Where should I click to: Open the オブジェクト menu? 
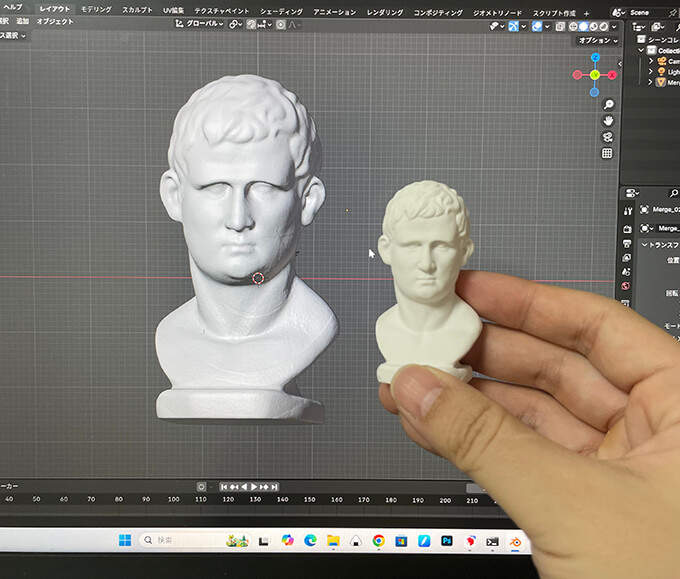point(55,21)
